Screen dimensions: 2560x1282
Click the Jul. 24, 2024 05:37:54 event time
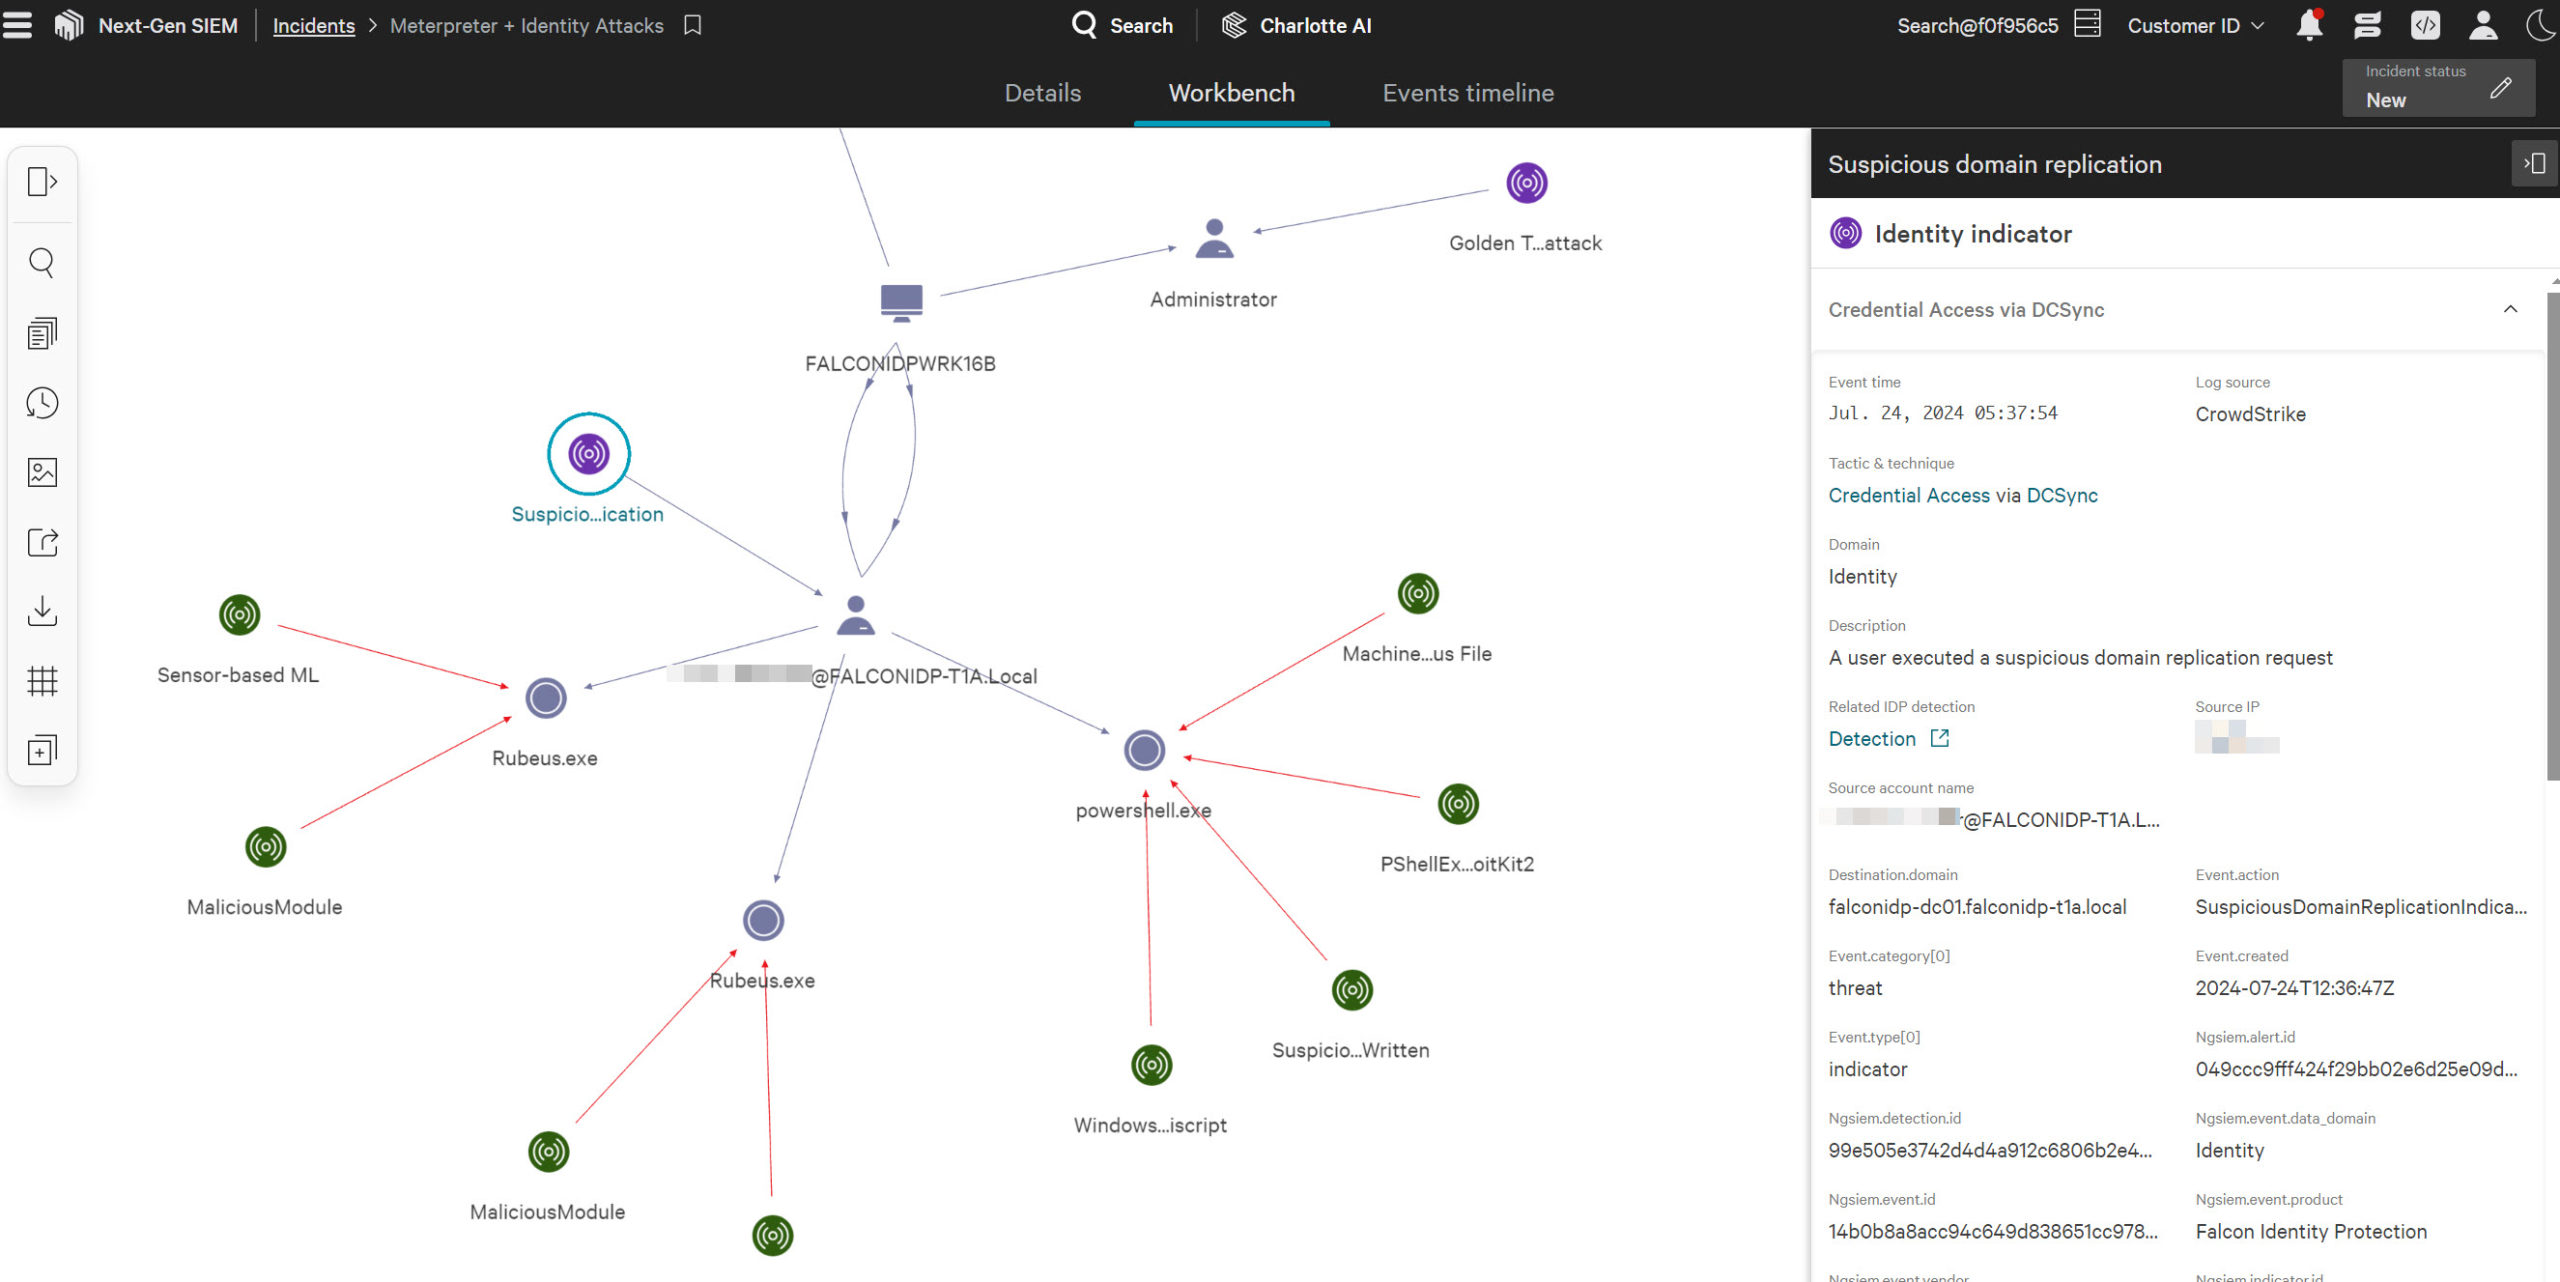pos(1943,413)
